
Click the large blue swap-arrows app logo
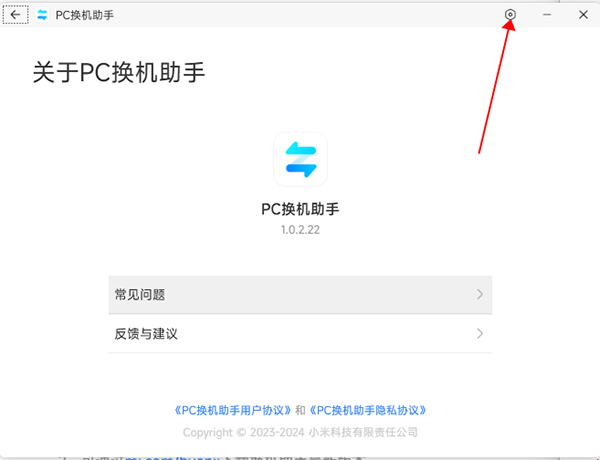tap(300, 159)
